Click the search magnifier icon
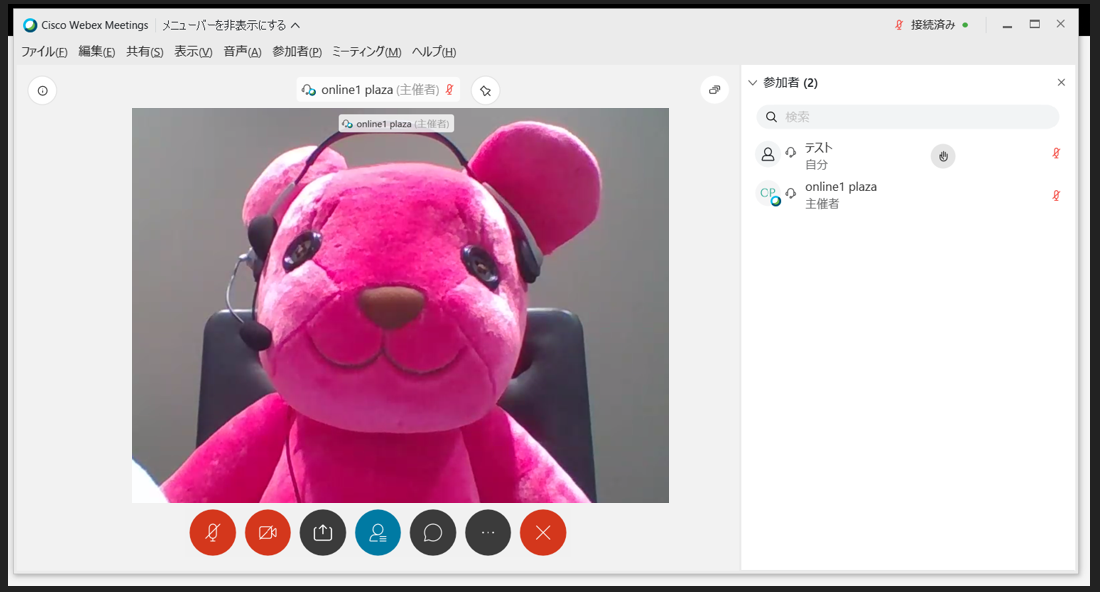Screen dimensions: 1100x592 point(771,117)
